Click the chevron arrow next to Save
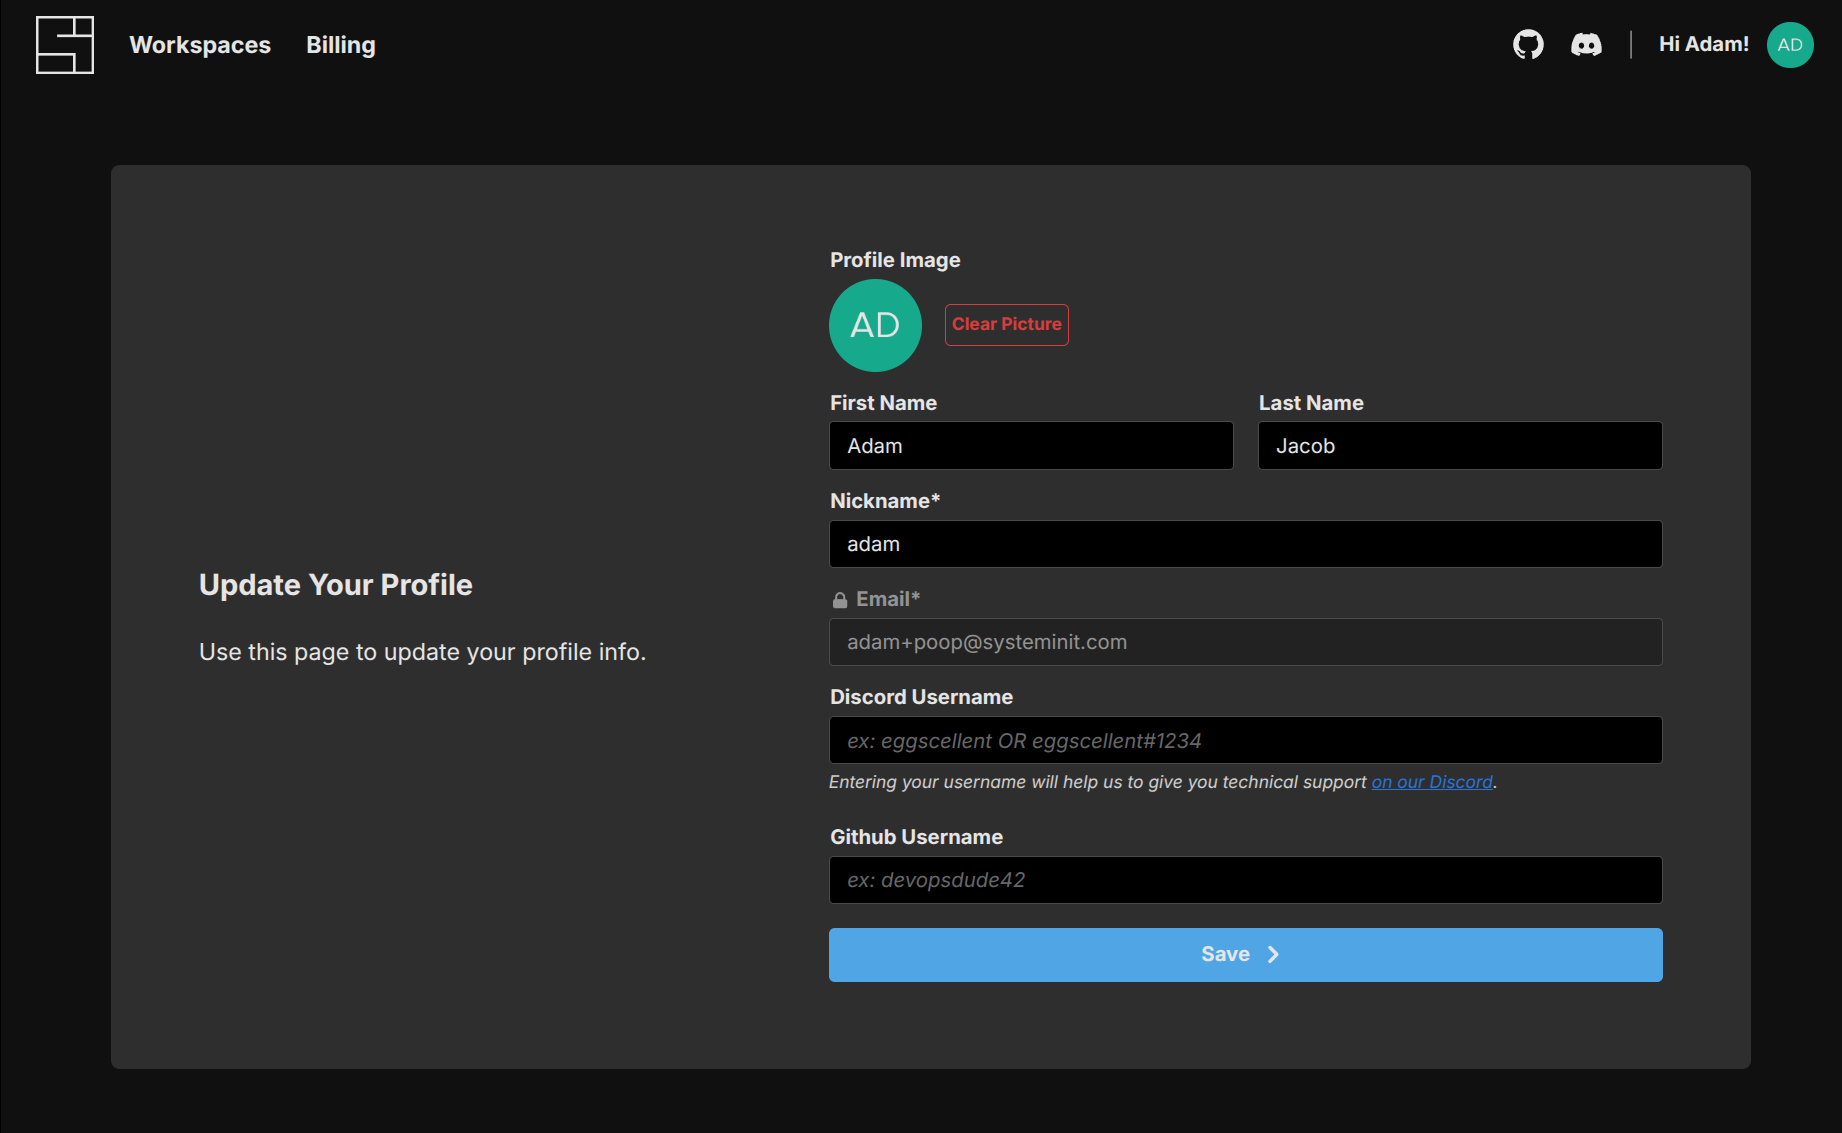 click(x=1273, y=955)
